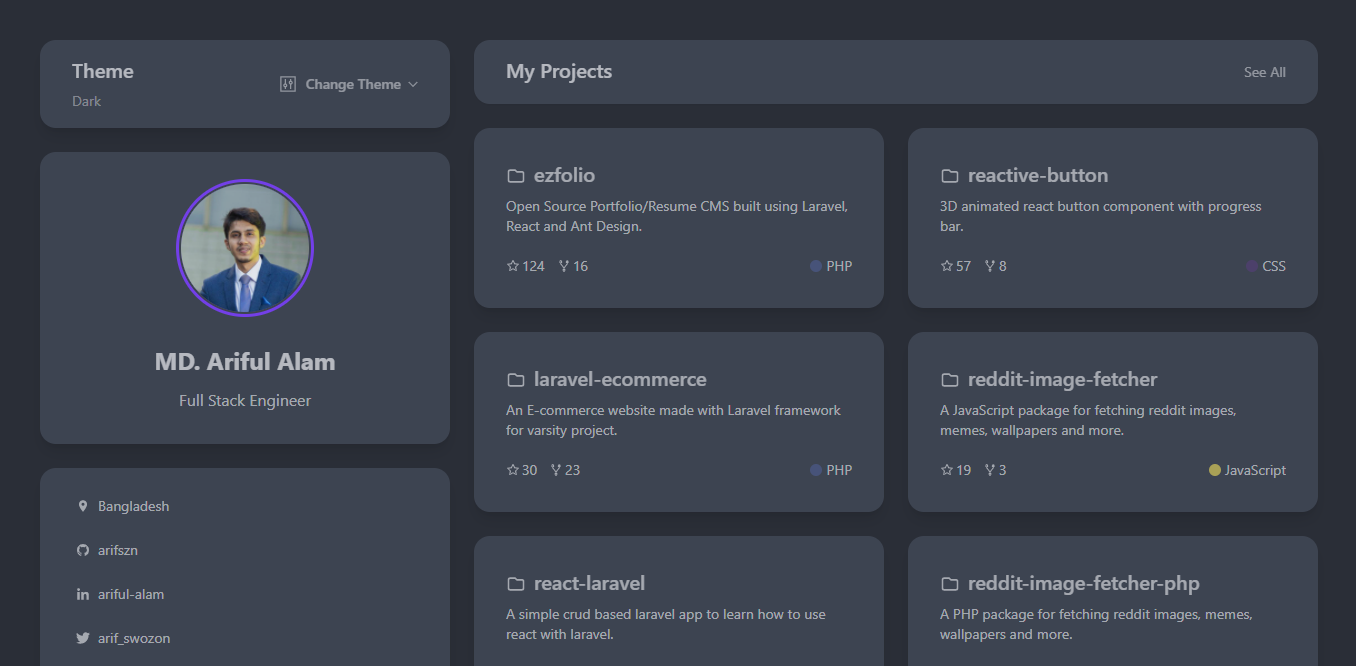
Task: Select the laravel-ecommerce project title
Action: [621, 380]
